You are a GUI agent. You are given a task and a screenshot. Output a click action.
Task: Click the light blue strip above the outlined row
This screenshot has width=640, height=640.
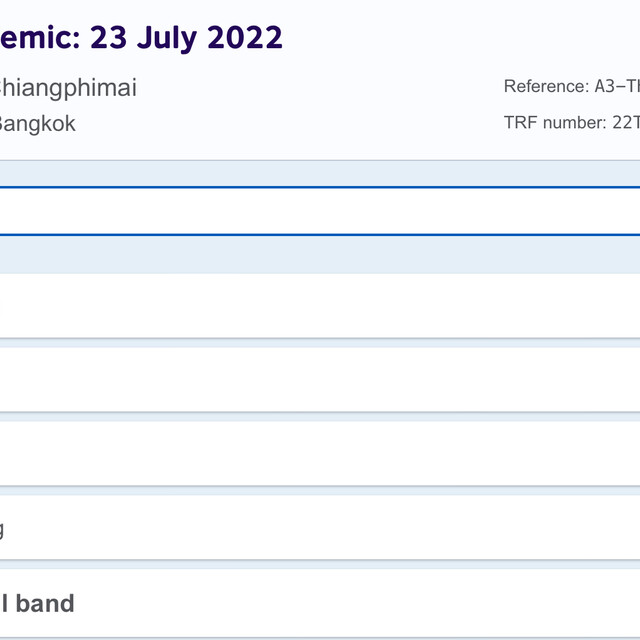[x=320, y=174]
